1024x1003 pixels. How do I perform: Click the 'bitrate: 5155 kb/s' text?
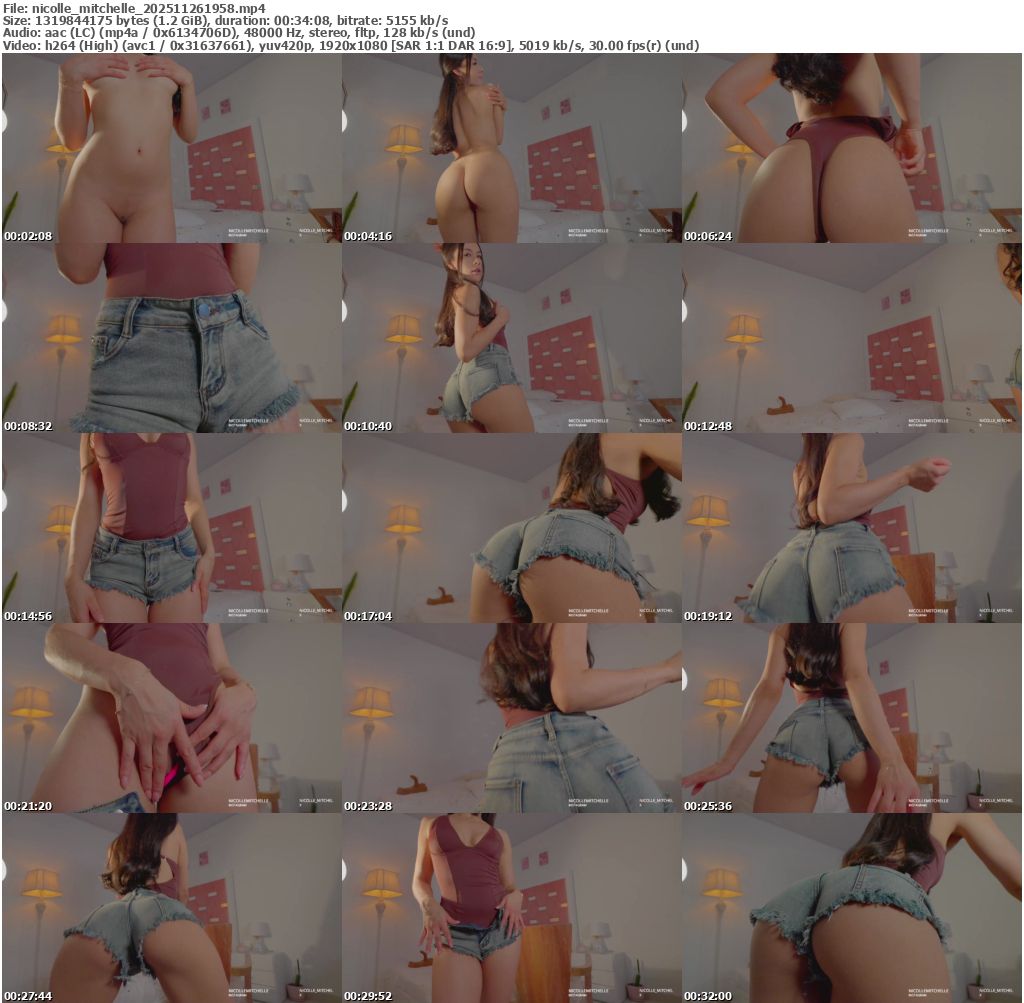coord(392,21)
